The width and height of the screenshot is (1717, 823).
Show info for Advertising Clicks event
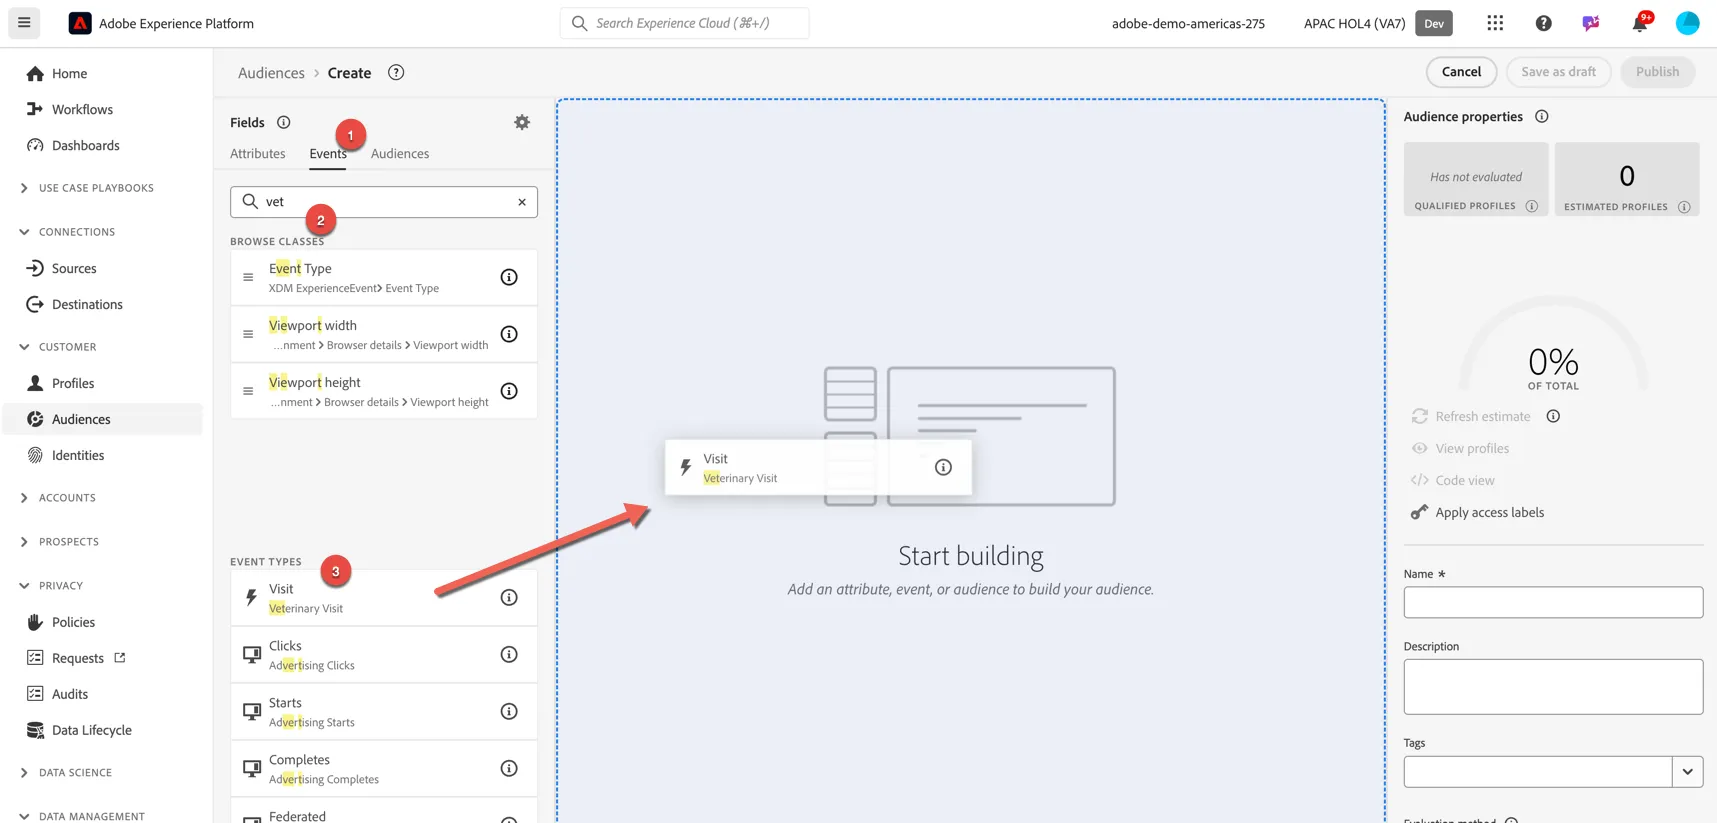509,655
